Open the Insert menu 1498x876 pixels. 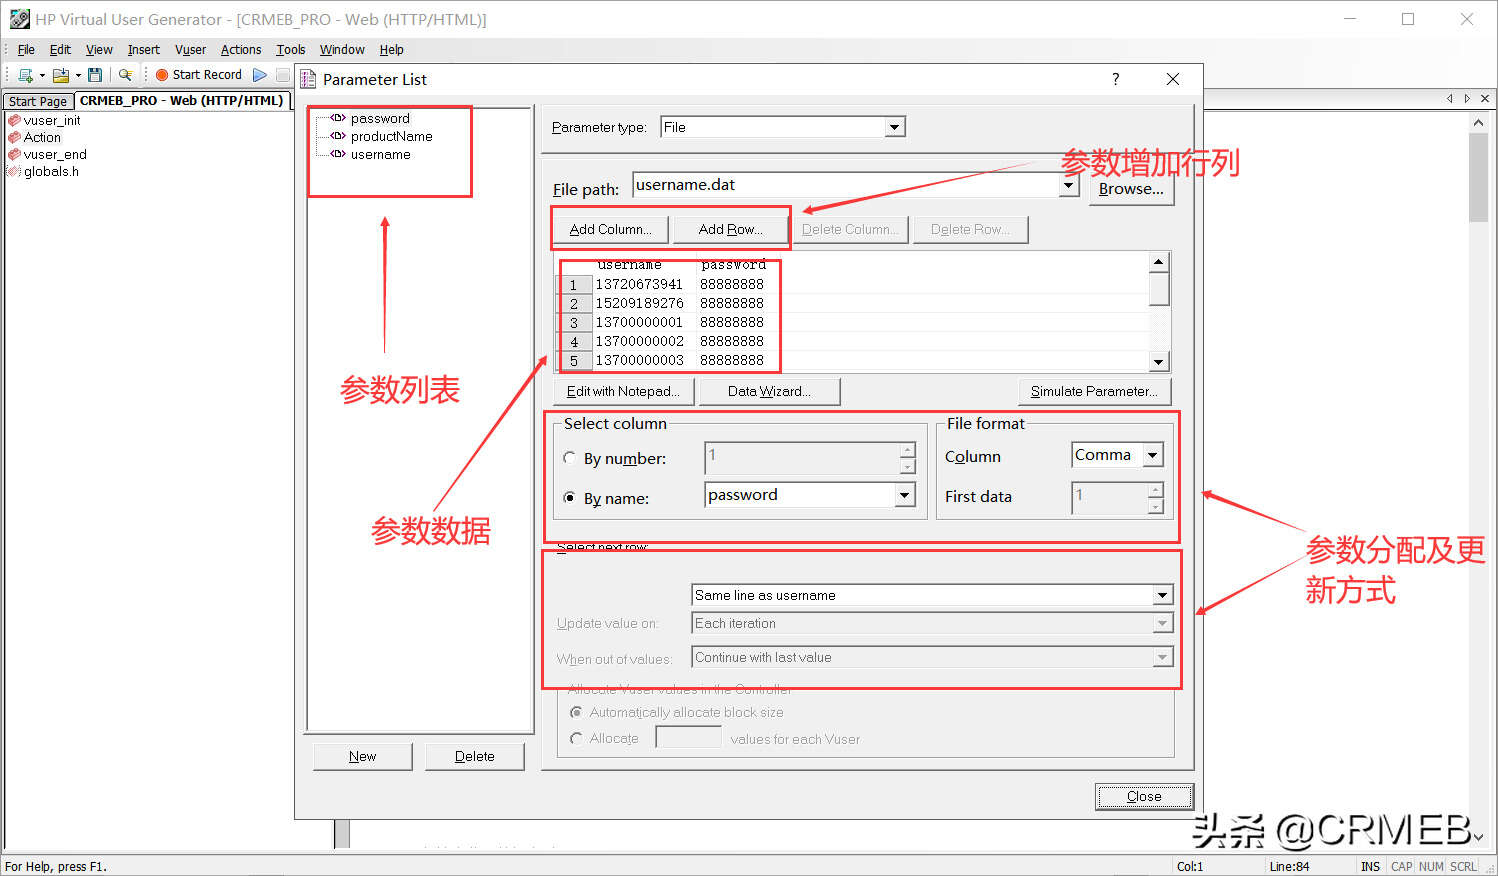click(x=143, y=49)
